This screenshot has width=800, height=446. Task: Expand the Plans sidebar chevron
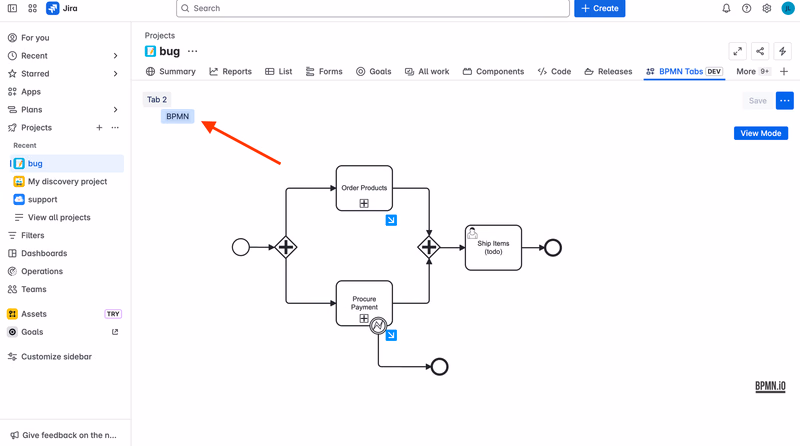pos(115,109)
